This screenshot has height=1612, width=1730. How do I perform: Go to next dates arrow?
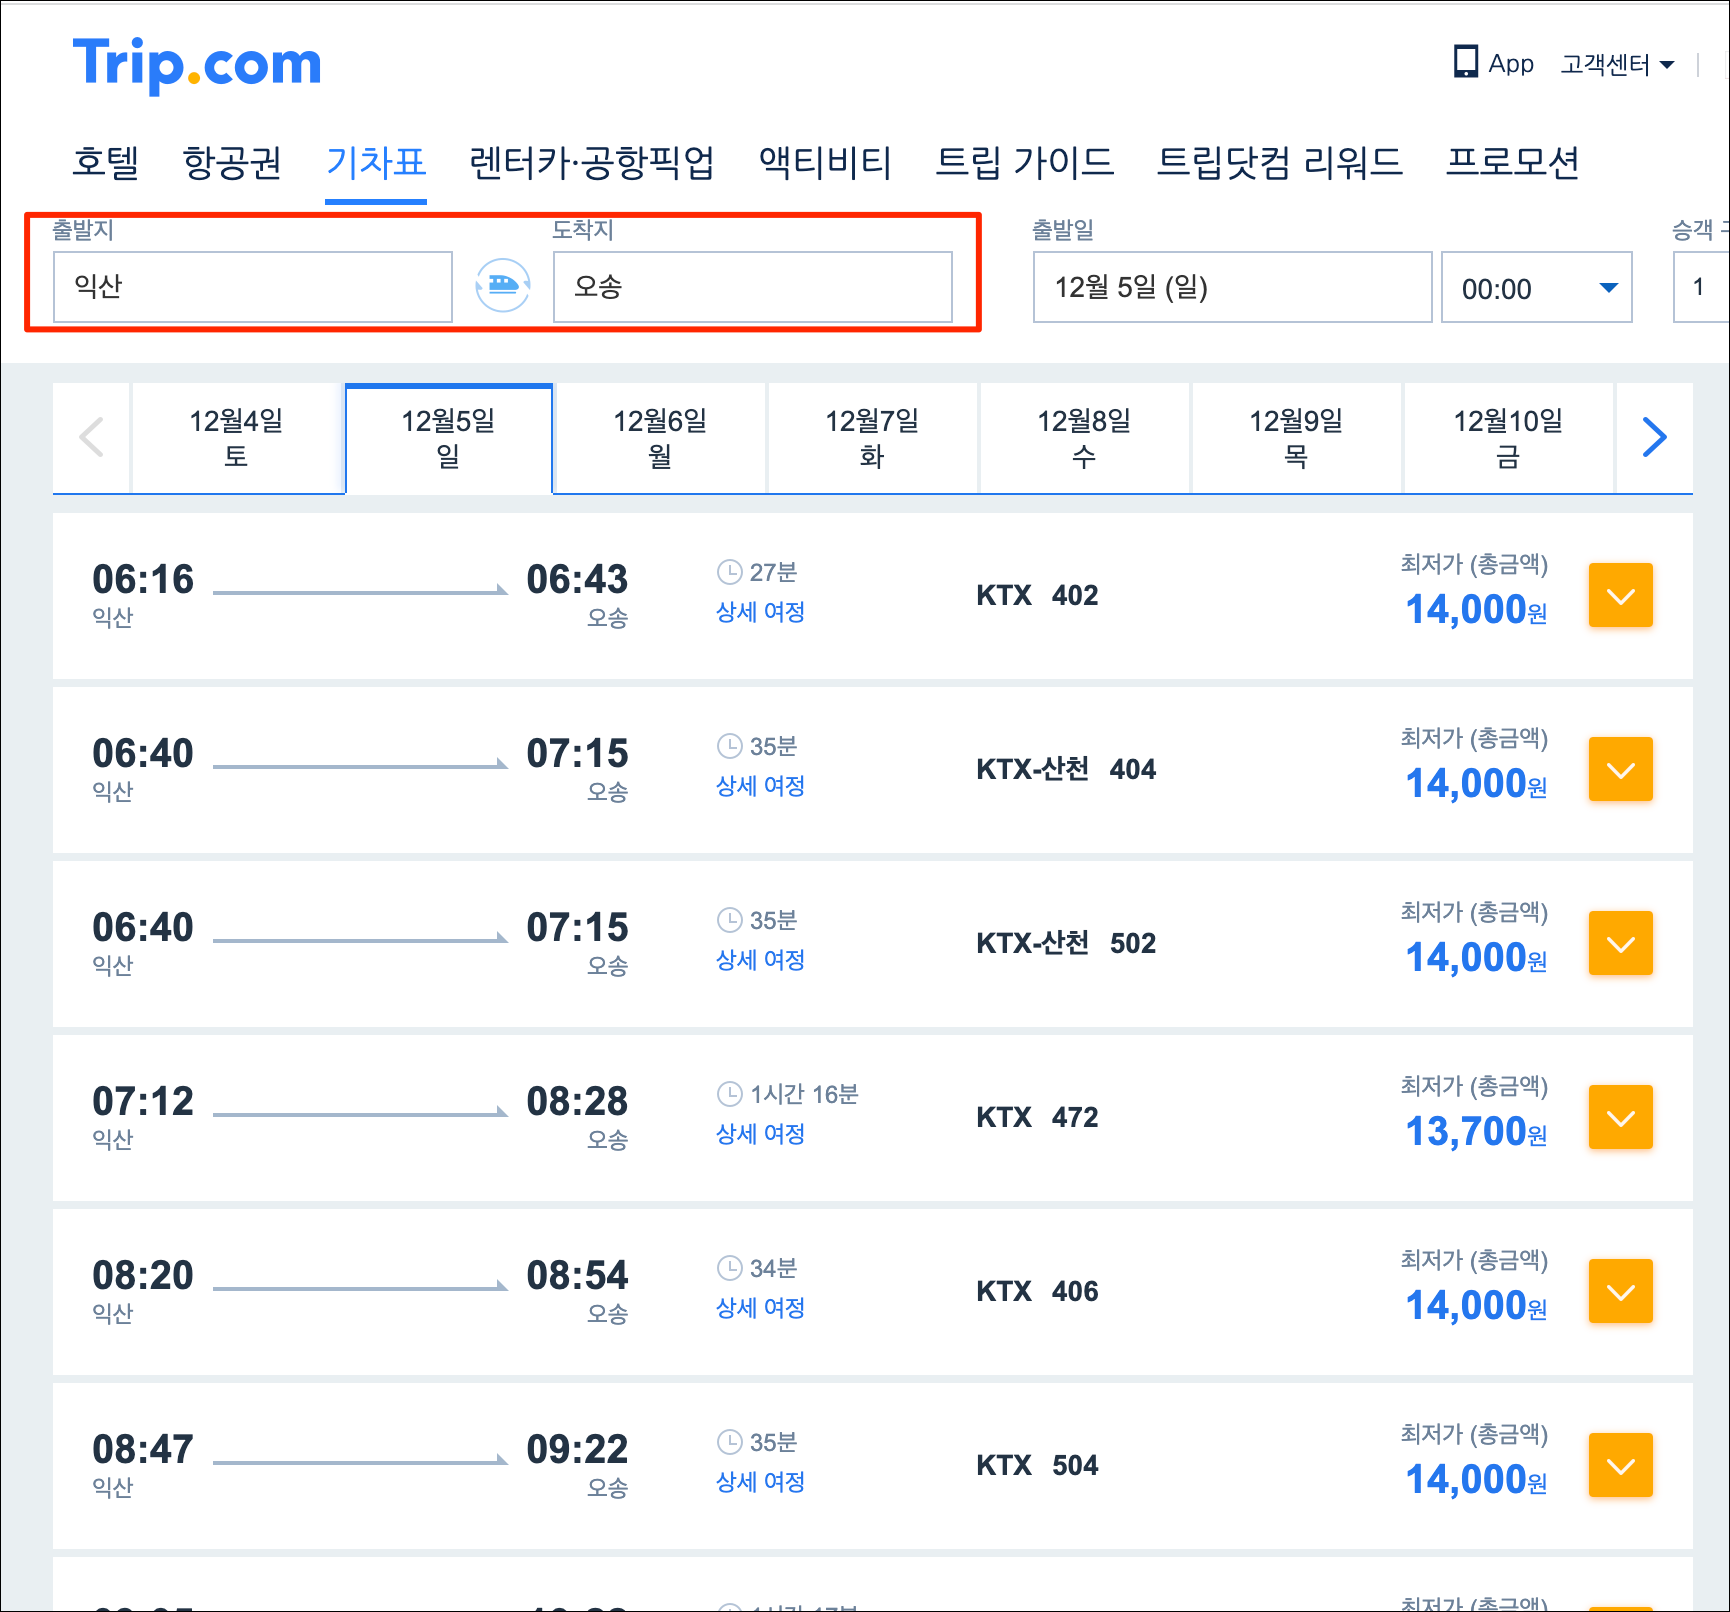pos(1654,438)
